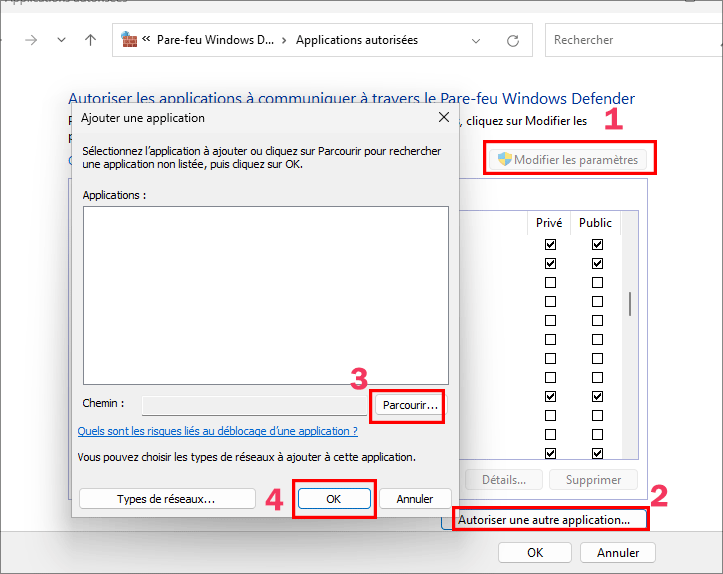This screenshot has height=574, width=723.
Task: Click the forward navigation arrow
Action: click(31, 40)
